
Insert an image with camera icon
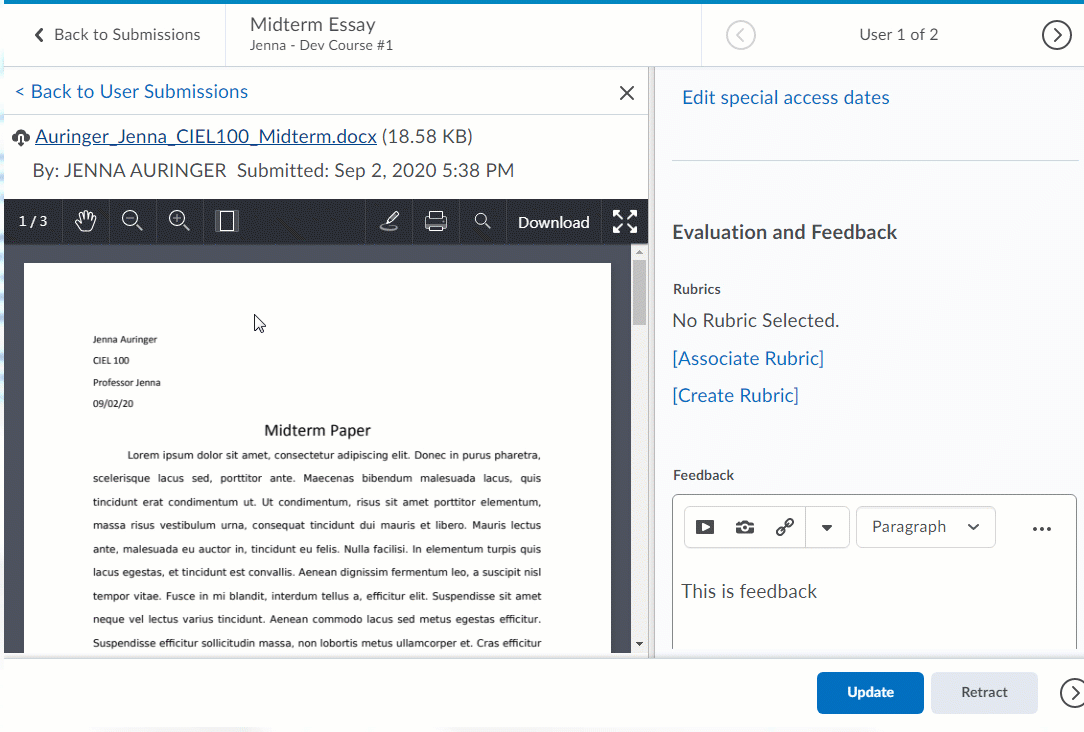745,527
